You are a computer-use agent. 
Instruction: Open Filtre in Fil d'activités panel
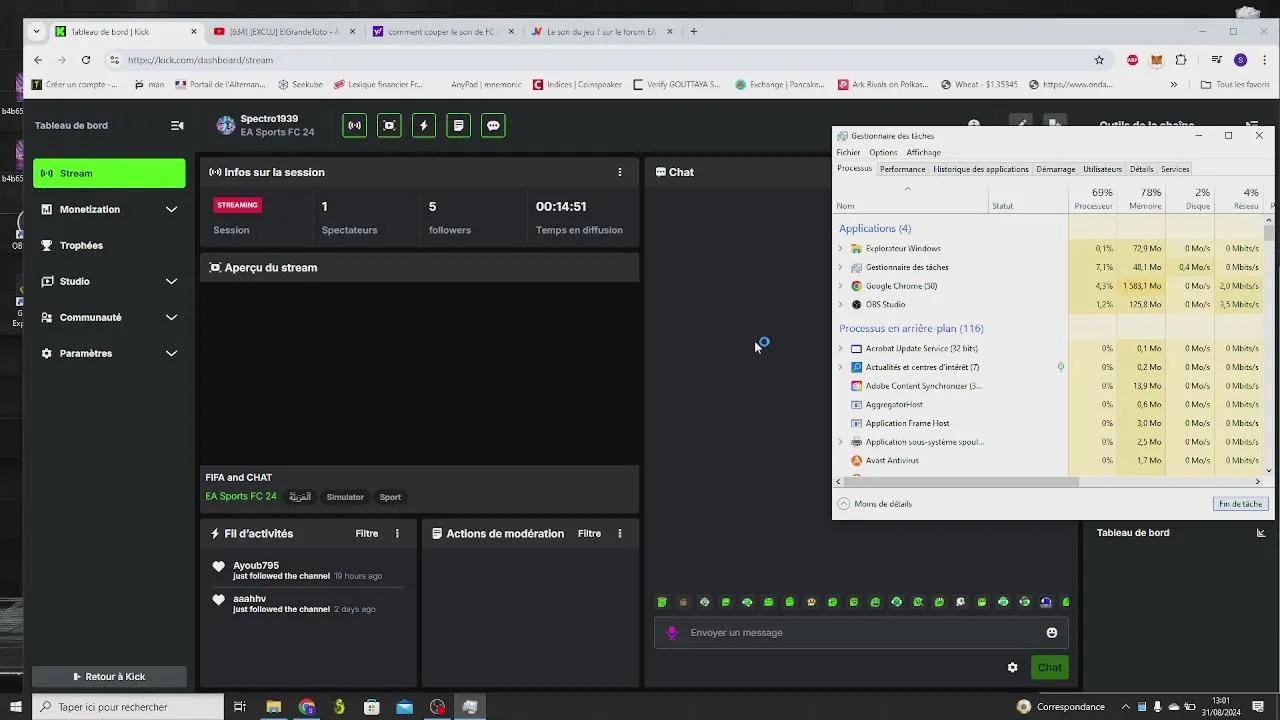point(367,534)
